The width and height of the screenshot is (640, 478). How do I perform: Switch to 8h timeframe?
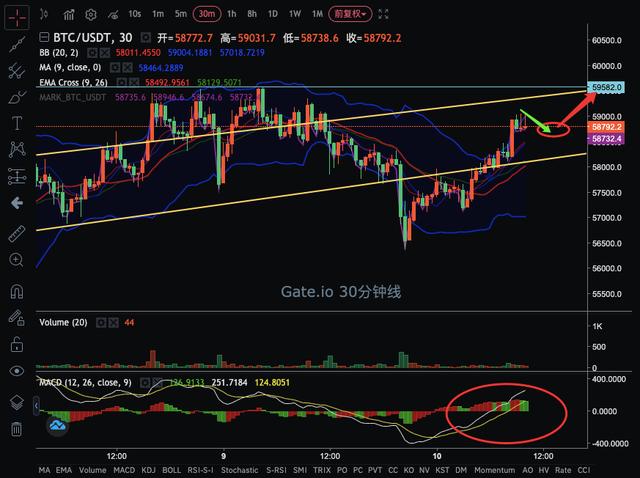pyautogui.click(x=252, y=14)
